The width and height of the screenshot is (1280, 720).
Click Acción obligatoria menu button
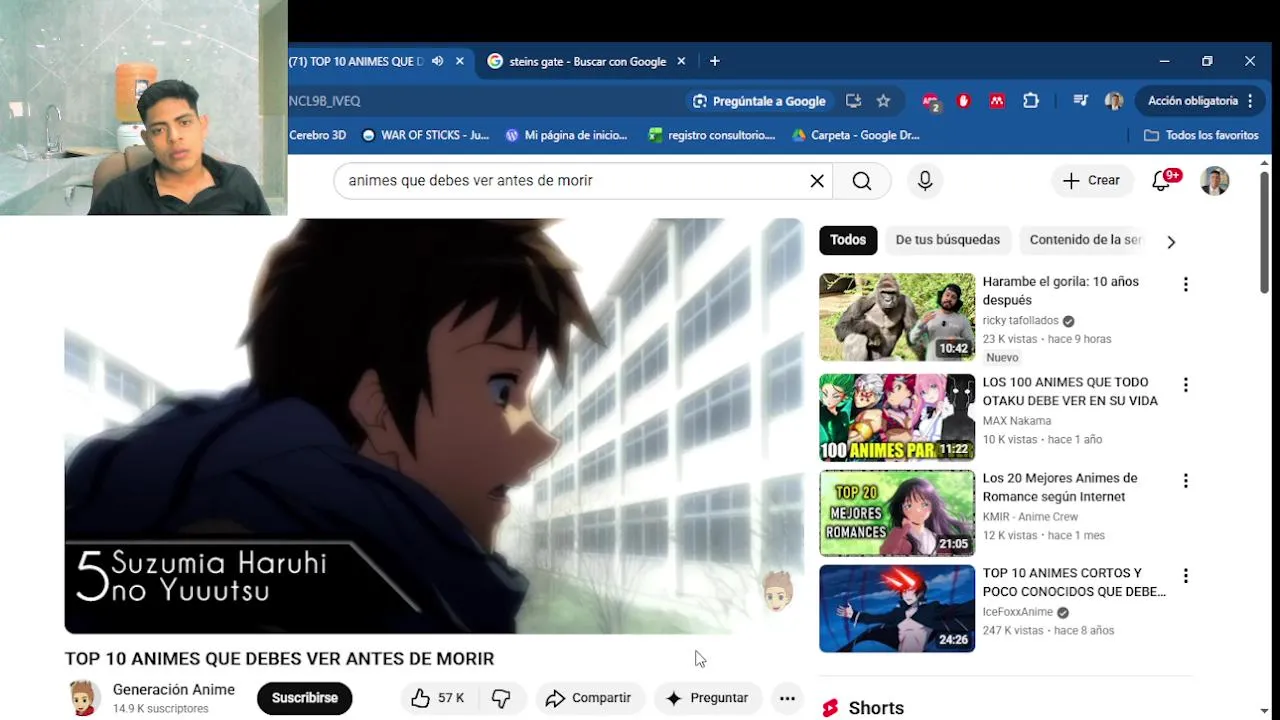point(1200,101)
